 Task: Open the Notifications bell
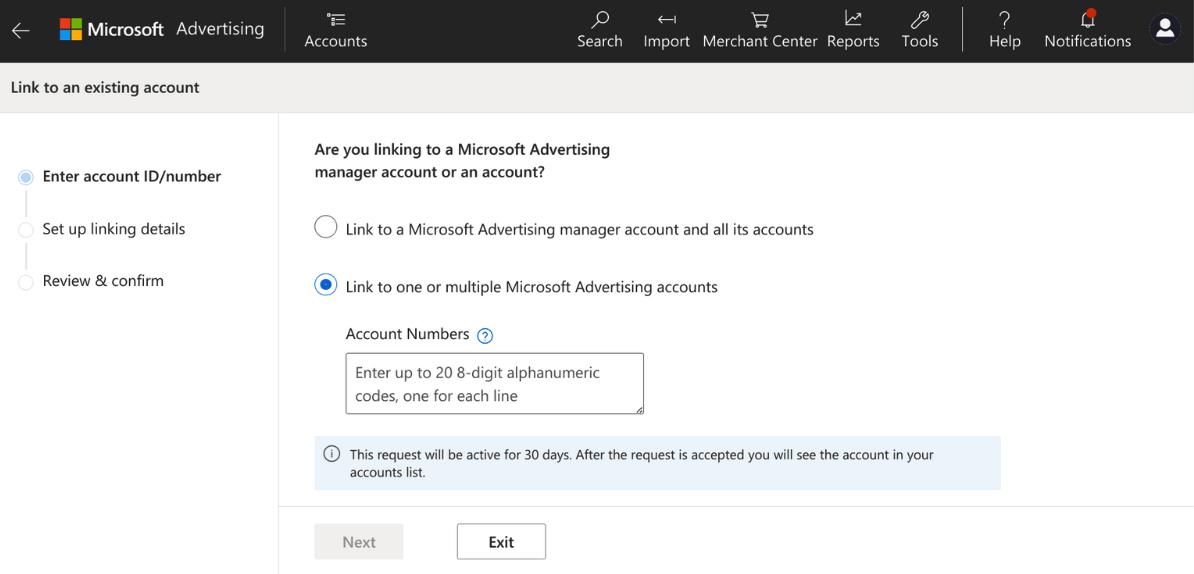point(1087,30)
